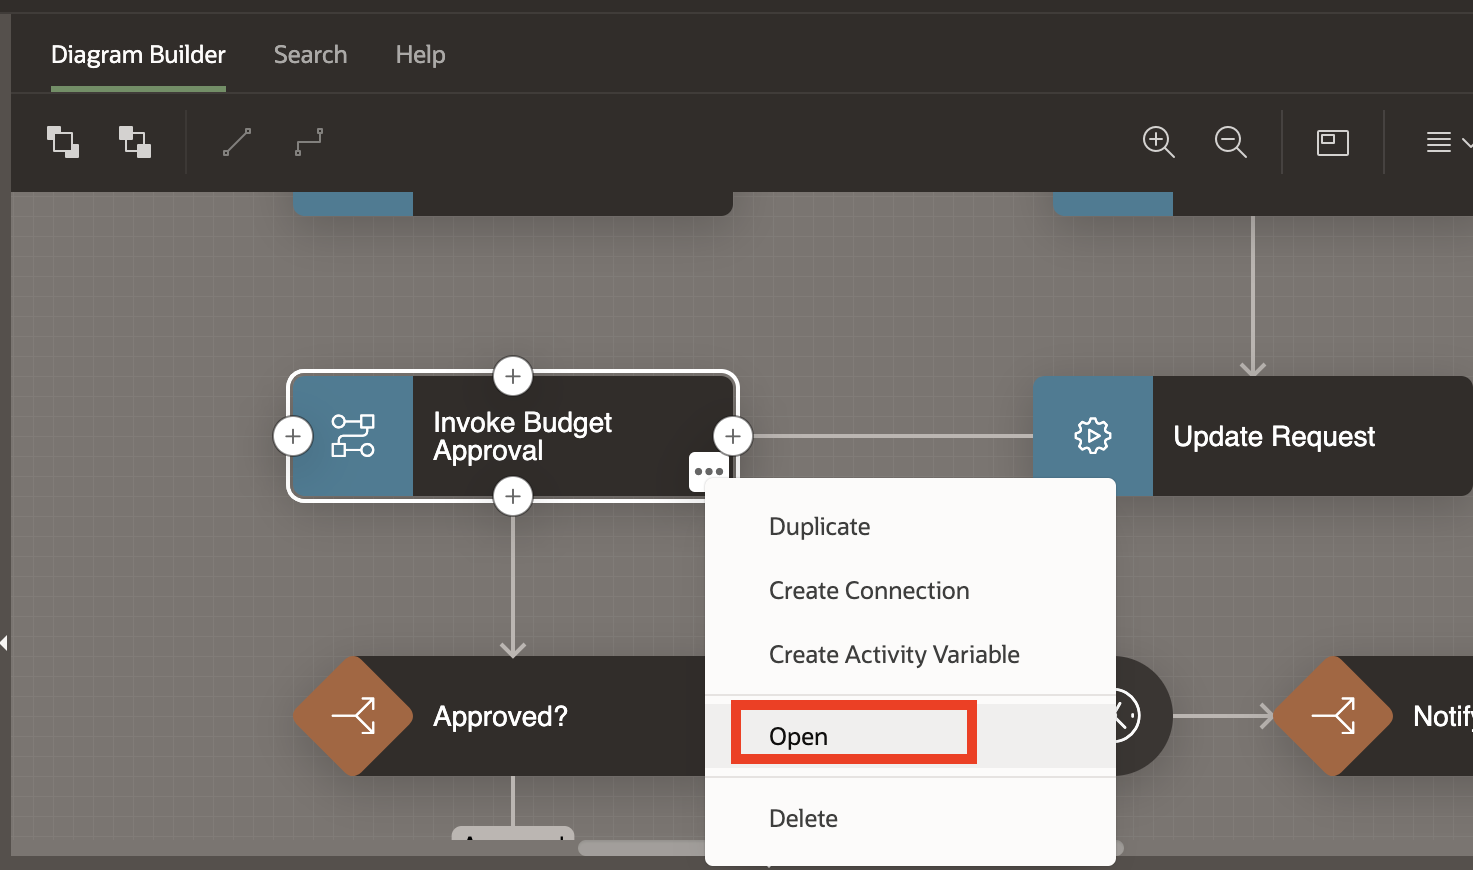Click the three-dots menu on Invoke Budget Approval
This screenshot has height=870, width=1473.
(708, 471)
